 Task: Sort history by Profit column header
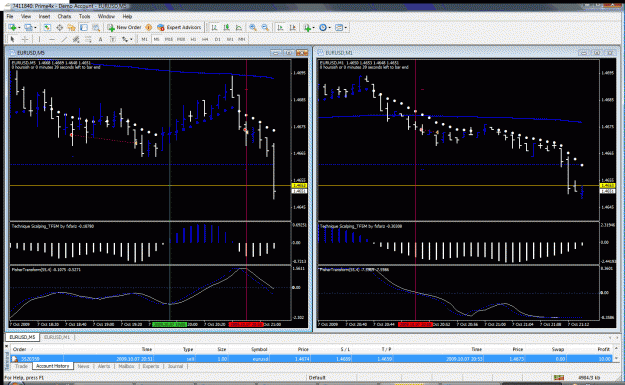(x=603, y=349)
